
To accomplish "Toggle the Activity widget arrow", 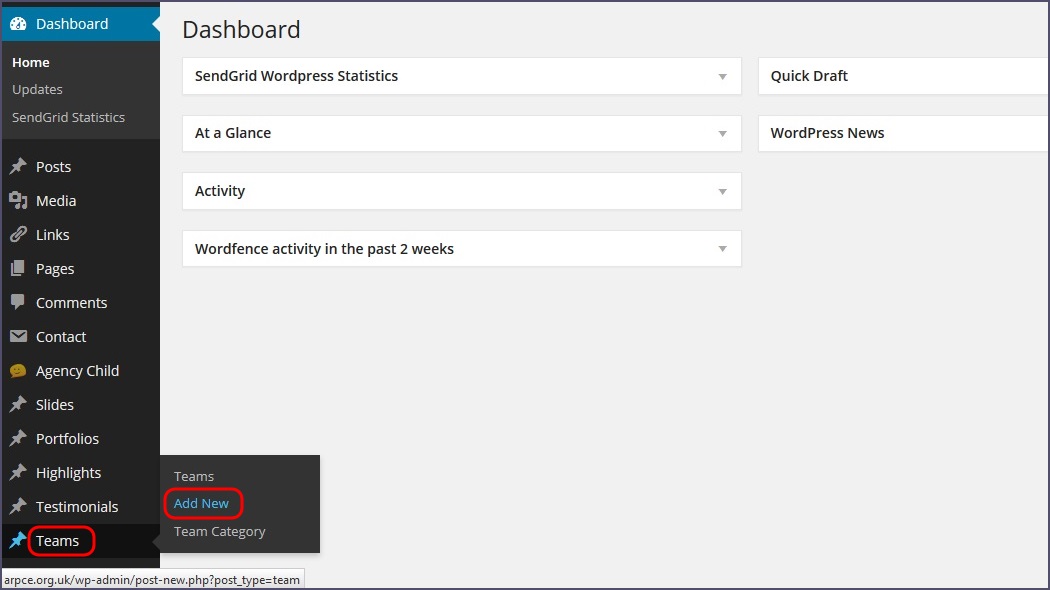I will pos(722,192).
